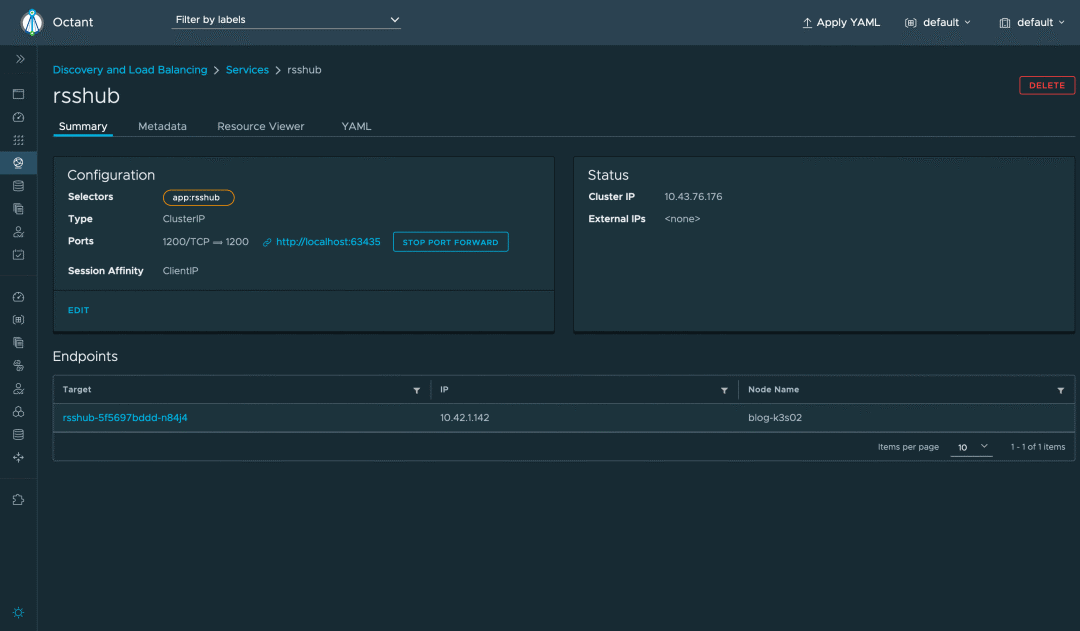Open Cluster Overview gauge icon in lower sidebar group
The width and height of the screenshot is (1080, 631).
click(19, 297)
